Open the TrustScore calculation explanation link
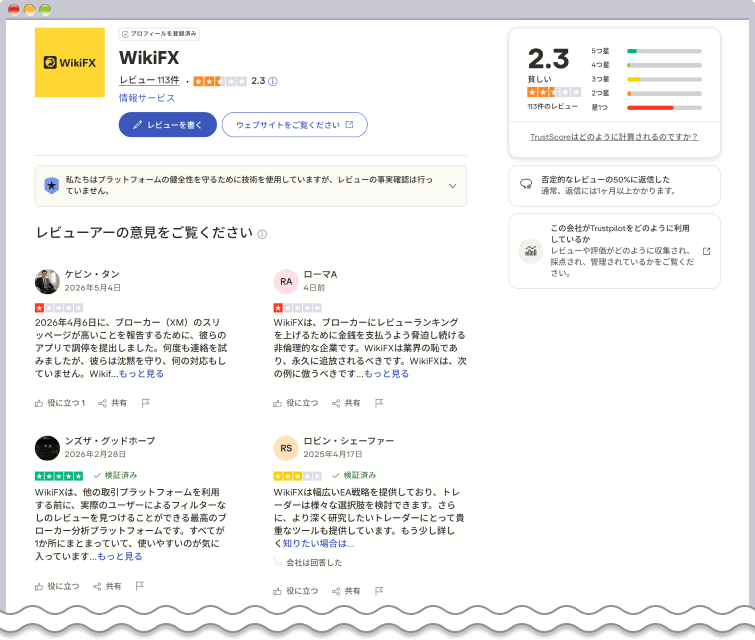 coord(614,137)
